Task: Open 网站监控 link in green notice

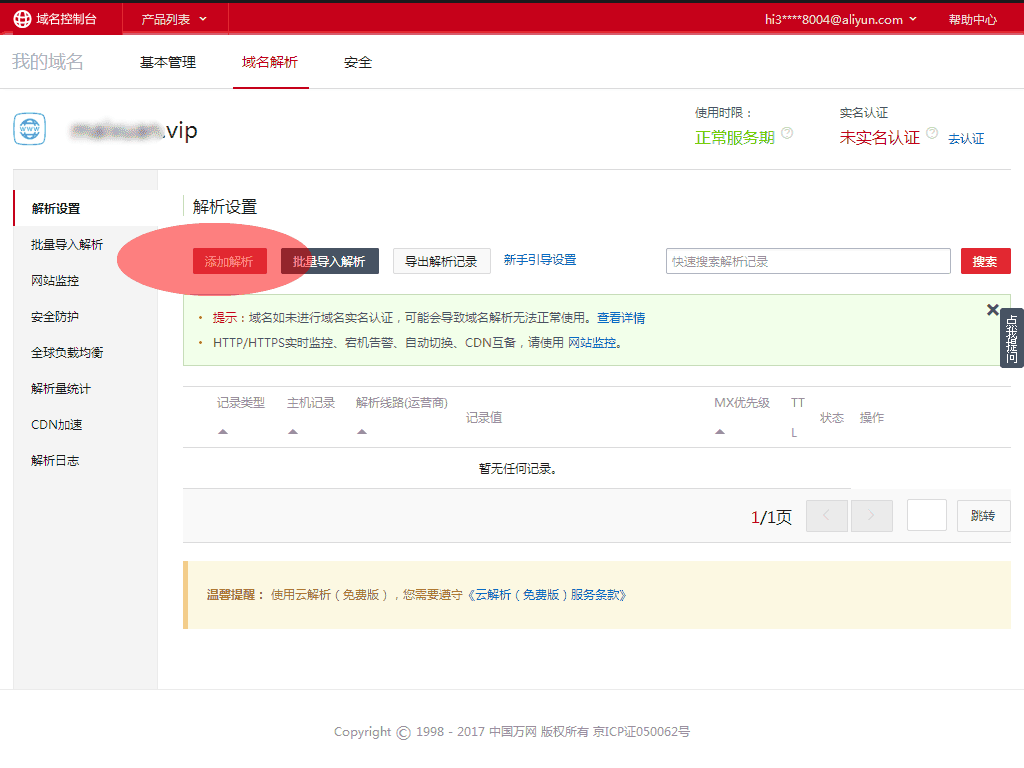Action: click(592, 342)
